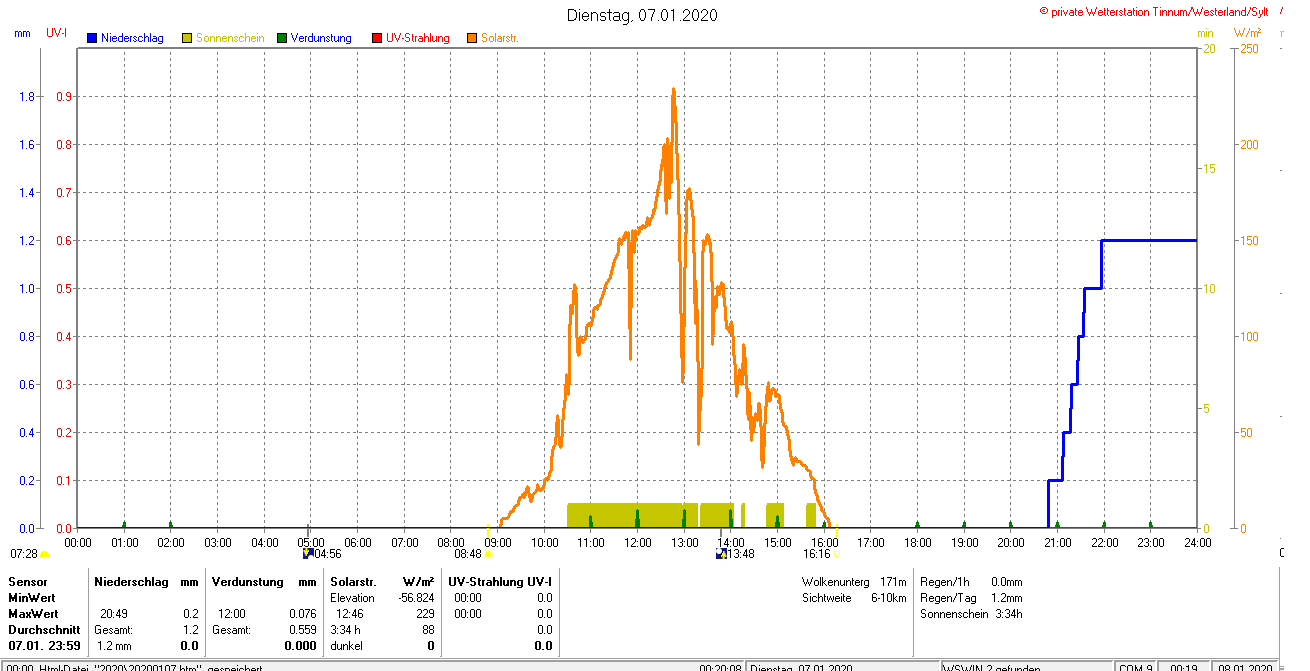Click the chart title Dienstag, 07.01.2020
1310x671 pixels.
[x=642, y=15]
